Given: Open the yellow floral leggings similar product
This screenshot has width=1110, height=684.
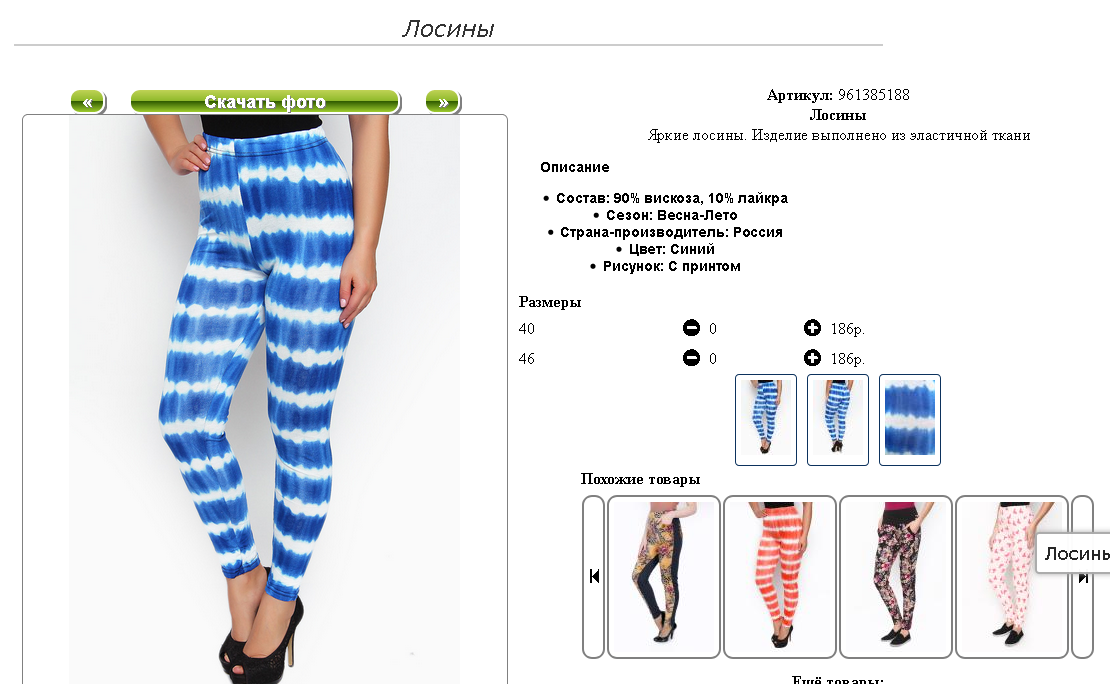Looking at the screenshot, I should [664, 576].
